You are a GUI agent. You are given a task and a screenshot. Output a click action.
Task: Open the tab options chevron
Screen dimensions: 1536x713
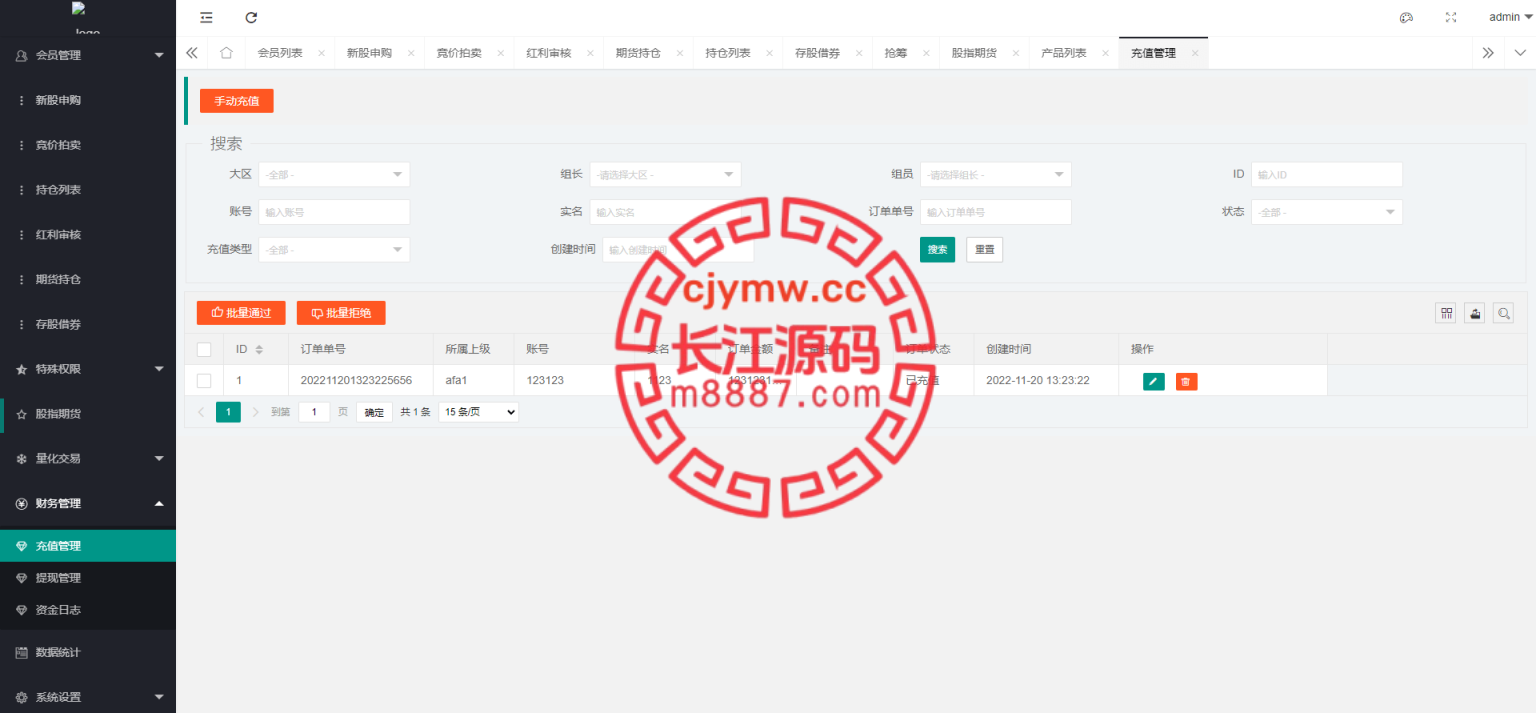[1520, 53]
